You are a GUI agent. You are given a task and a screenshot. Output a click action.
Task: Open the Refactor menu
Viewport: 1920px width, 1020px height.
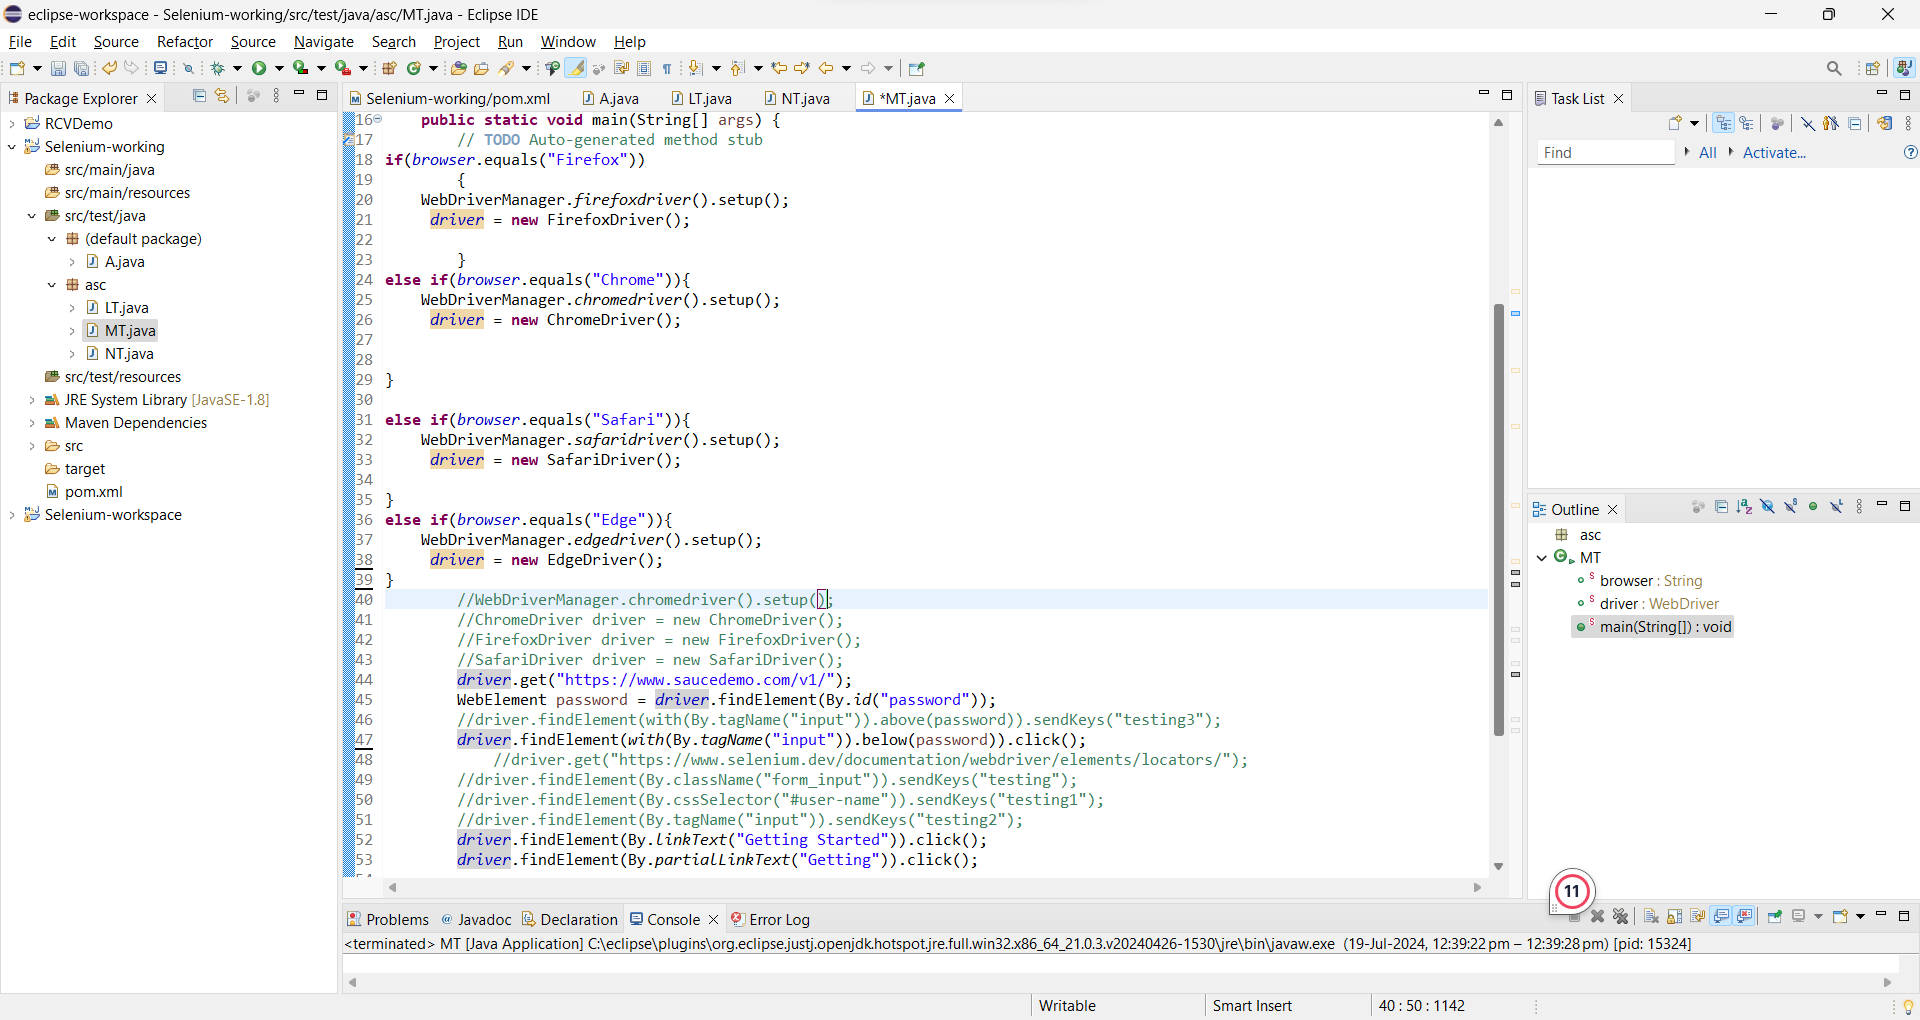pos(184,42)
